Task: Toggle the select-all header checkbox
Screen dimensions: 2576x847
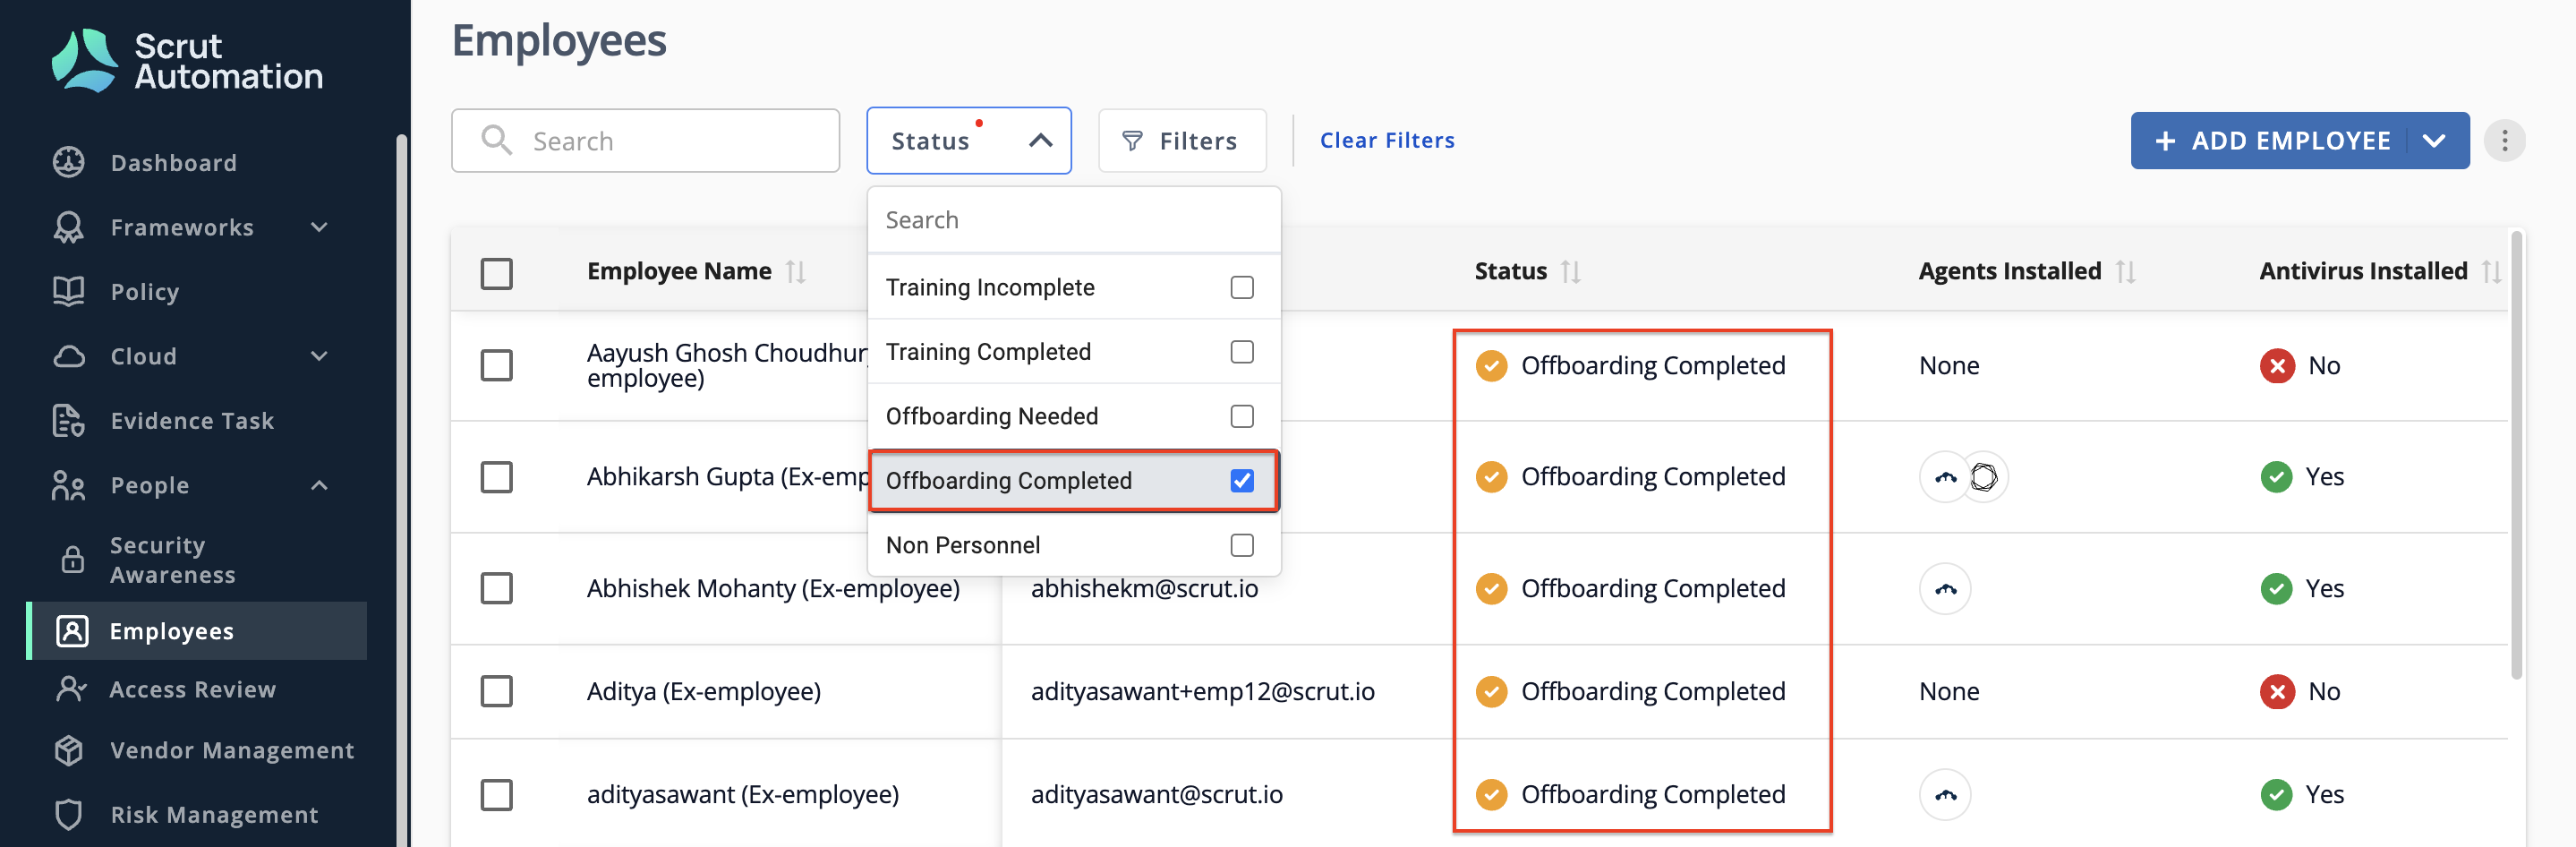Action: 496,273
